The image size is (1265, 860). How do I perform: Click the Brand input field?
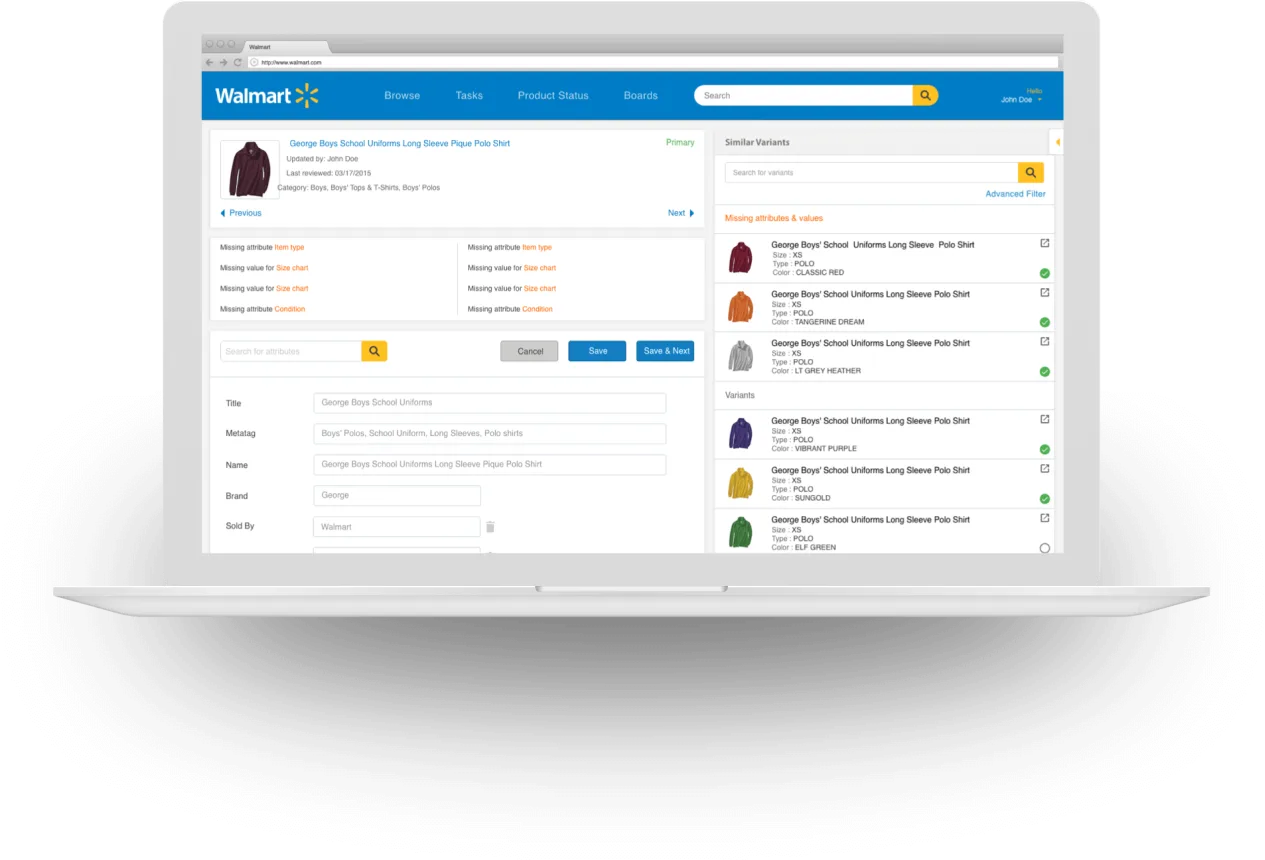[x=397, y=496]
